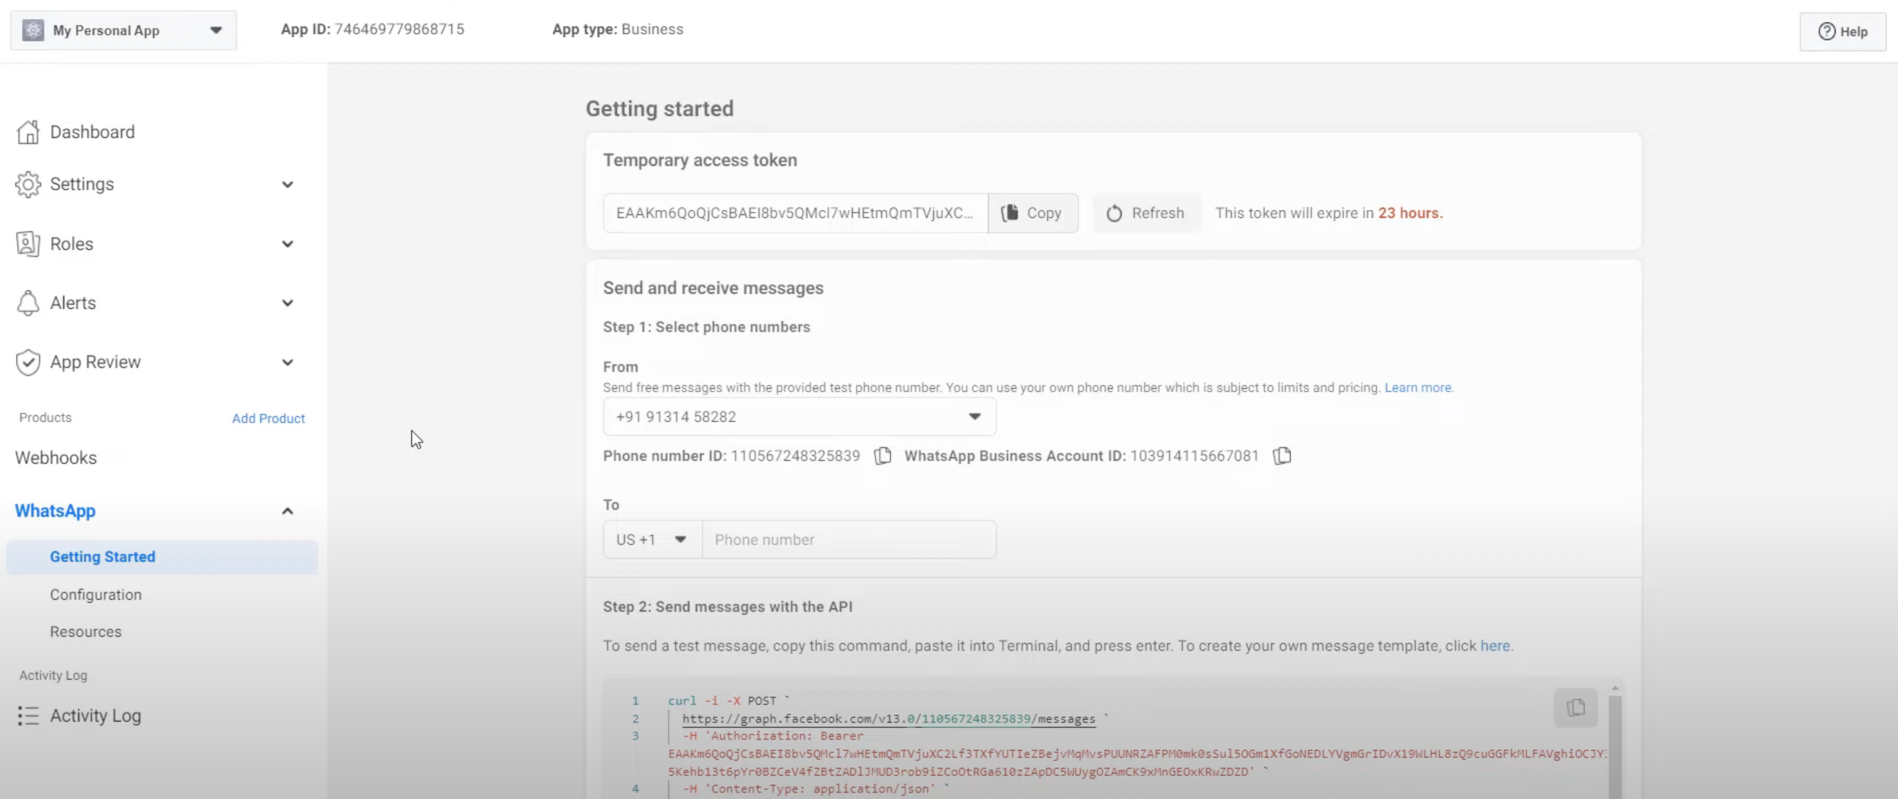Select Getting Started under WhatsApp
The image size is (1898, 799).
point(162,557)
